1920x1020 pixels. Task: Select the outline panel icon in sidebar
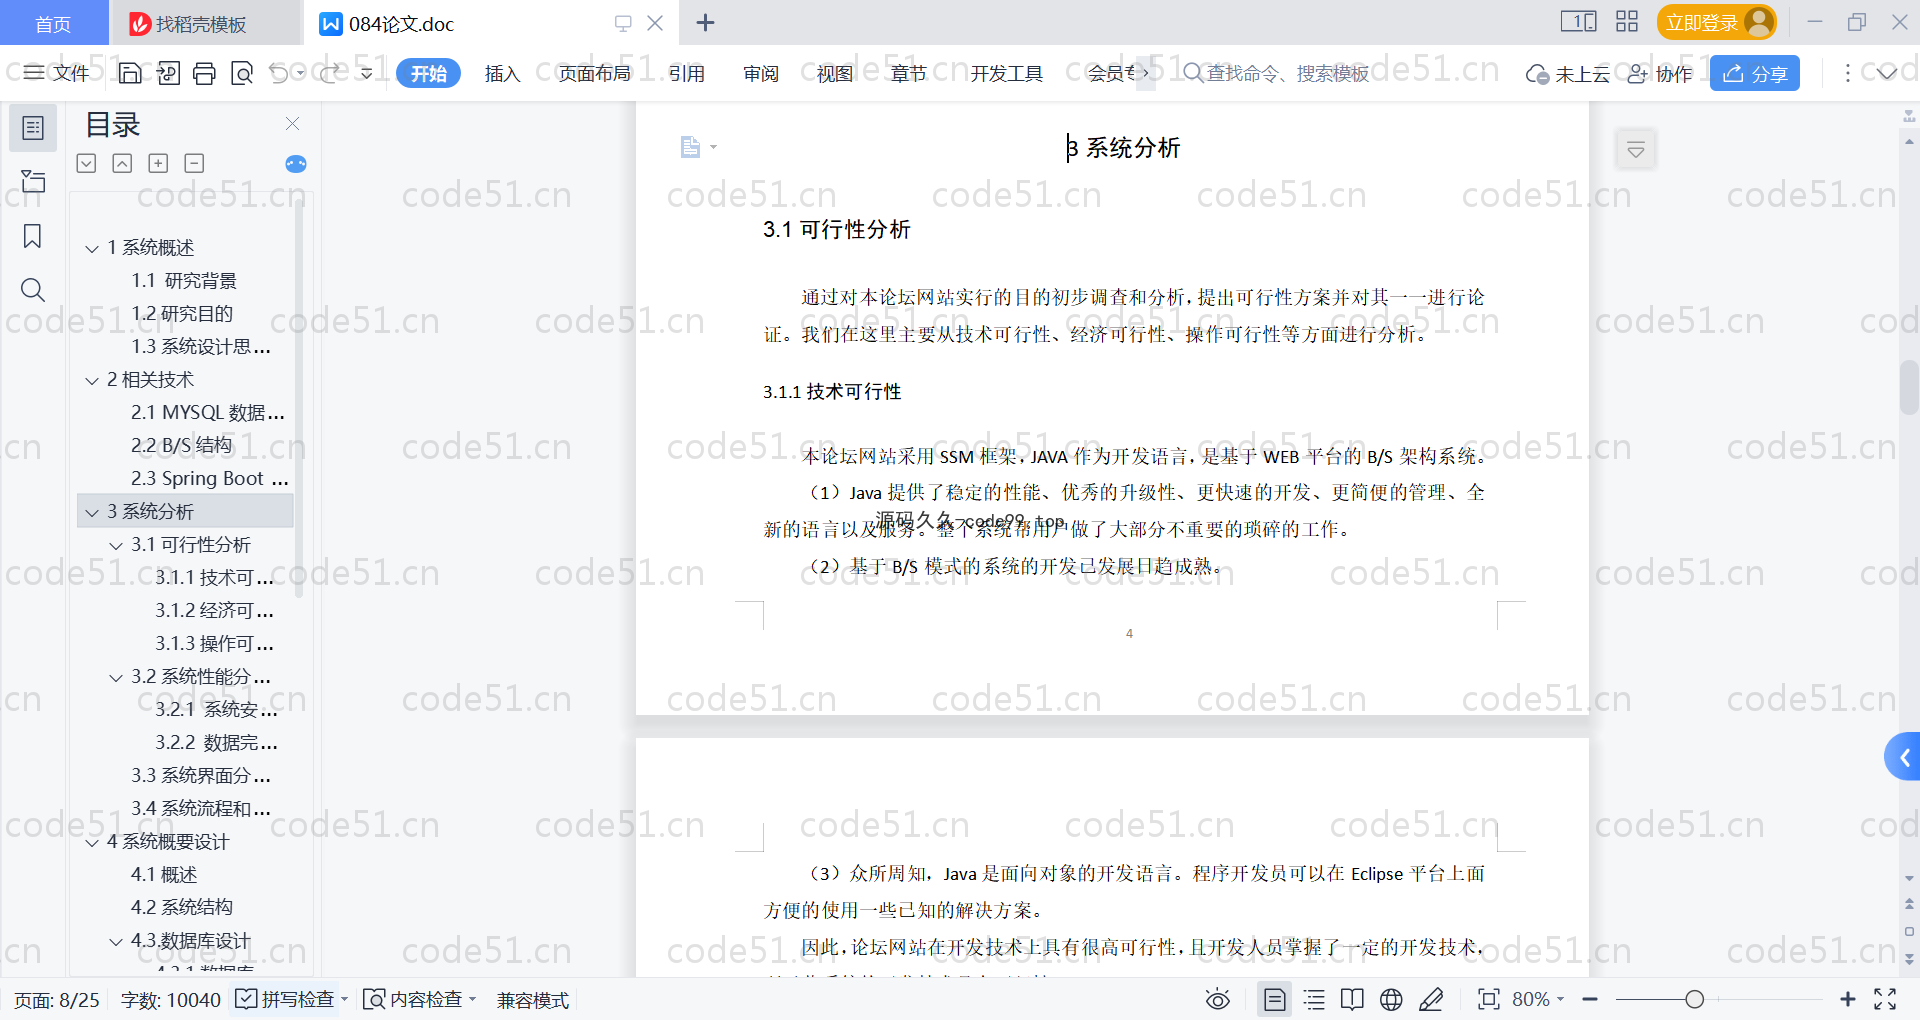click(33, 128)
